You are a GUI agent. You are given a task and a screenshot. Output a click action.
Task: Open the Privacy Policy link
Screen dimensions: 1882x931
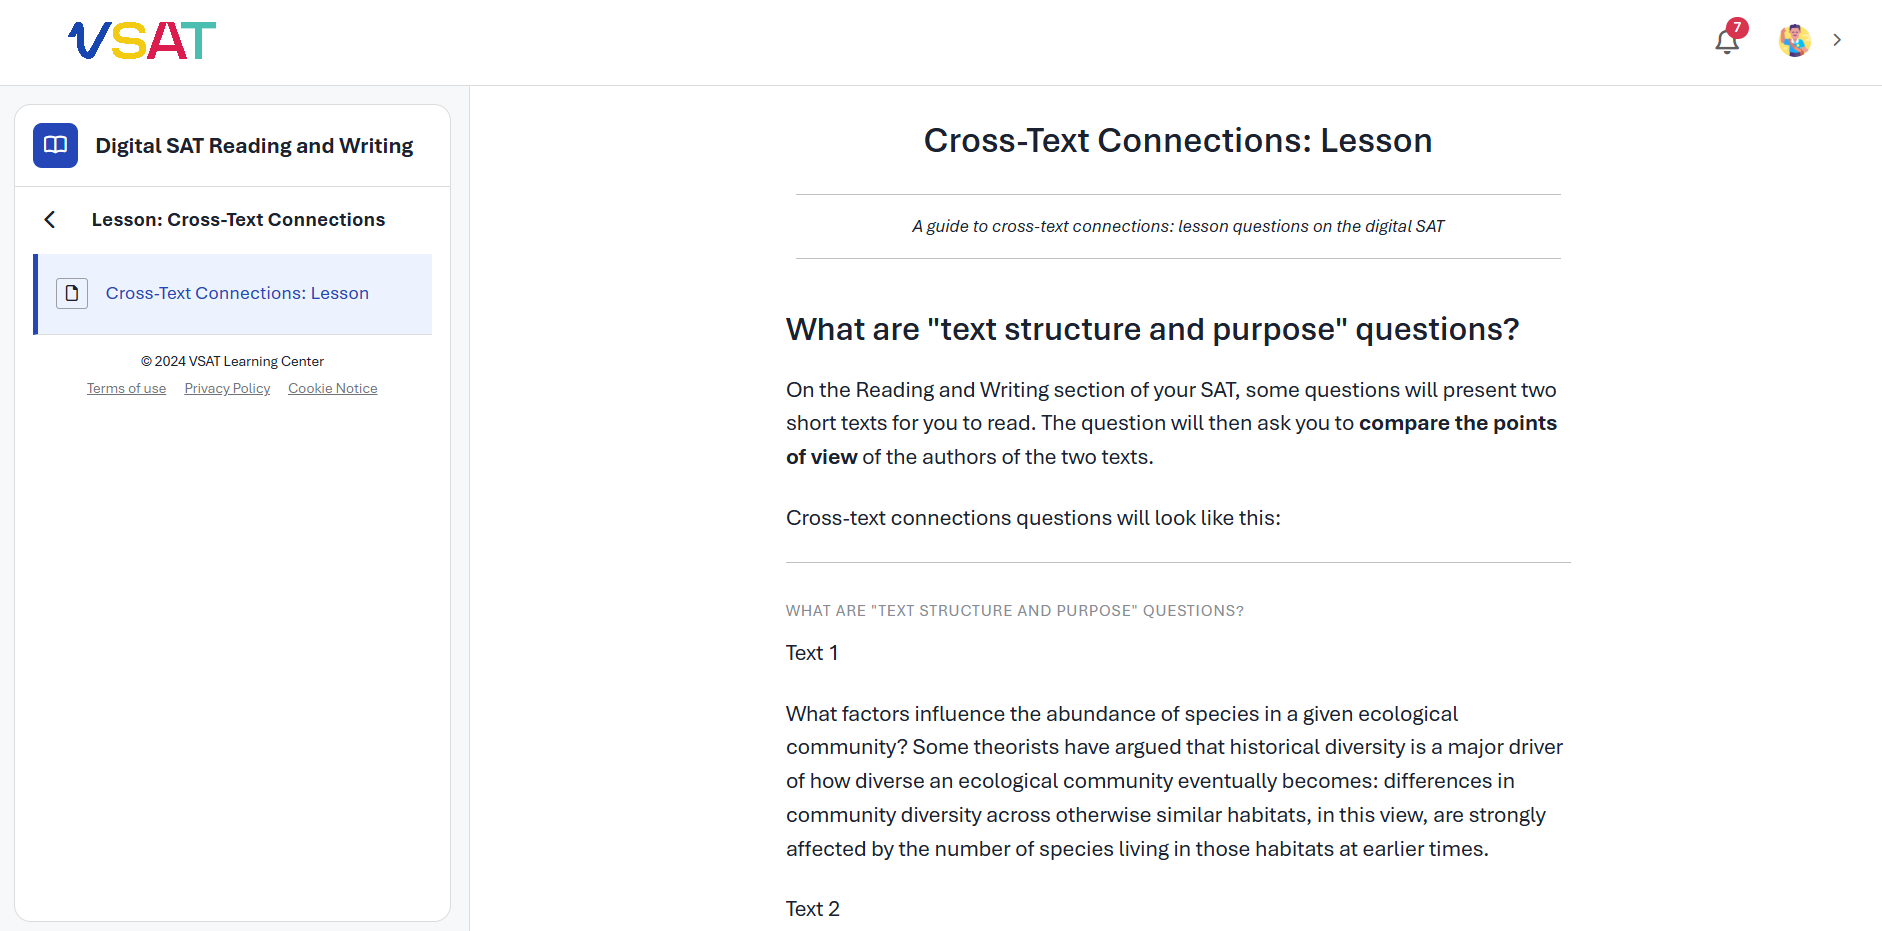coord(227,388)
